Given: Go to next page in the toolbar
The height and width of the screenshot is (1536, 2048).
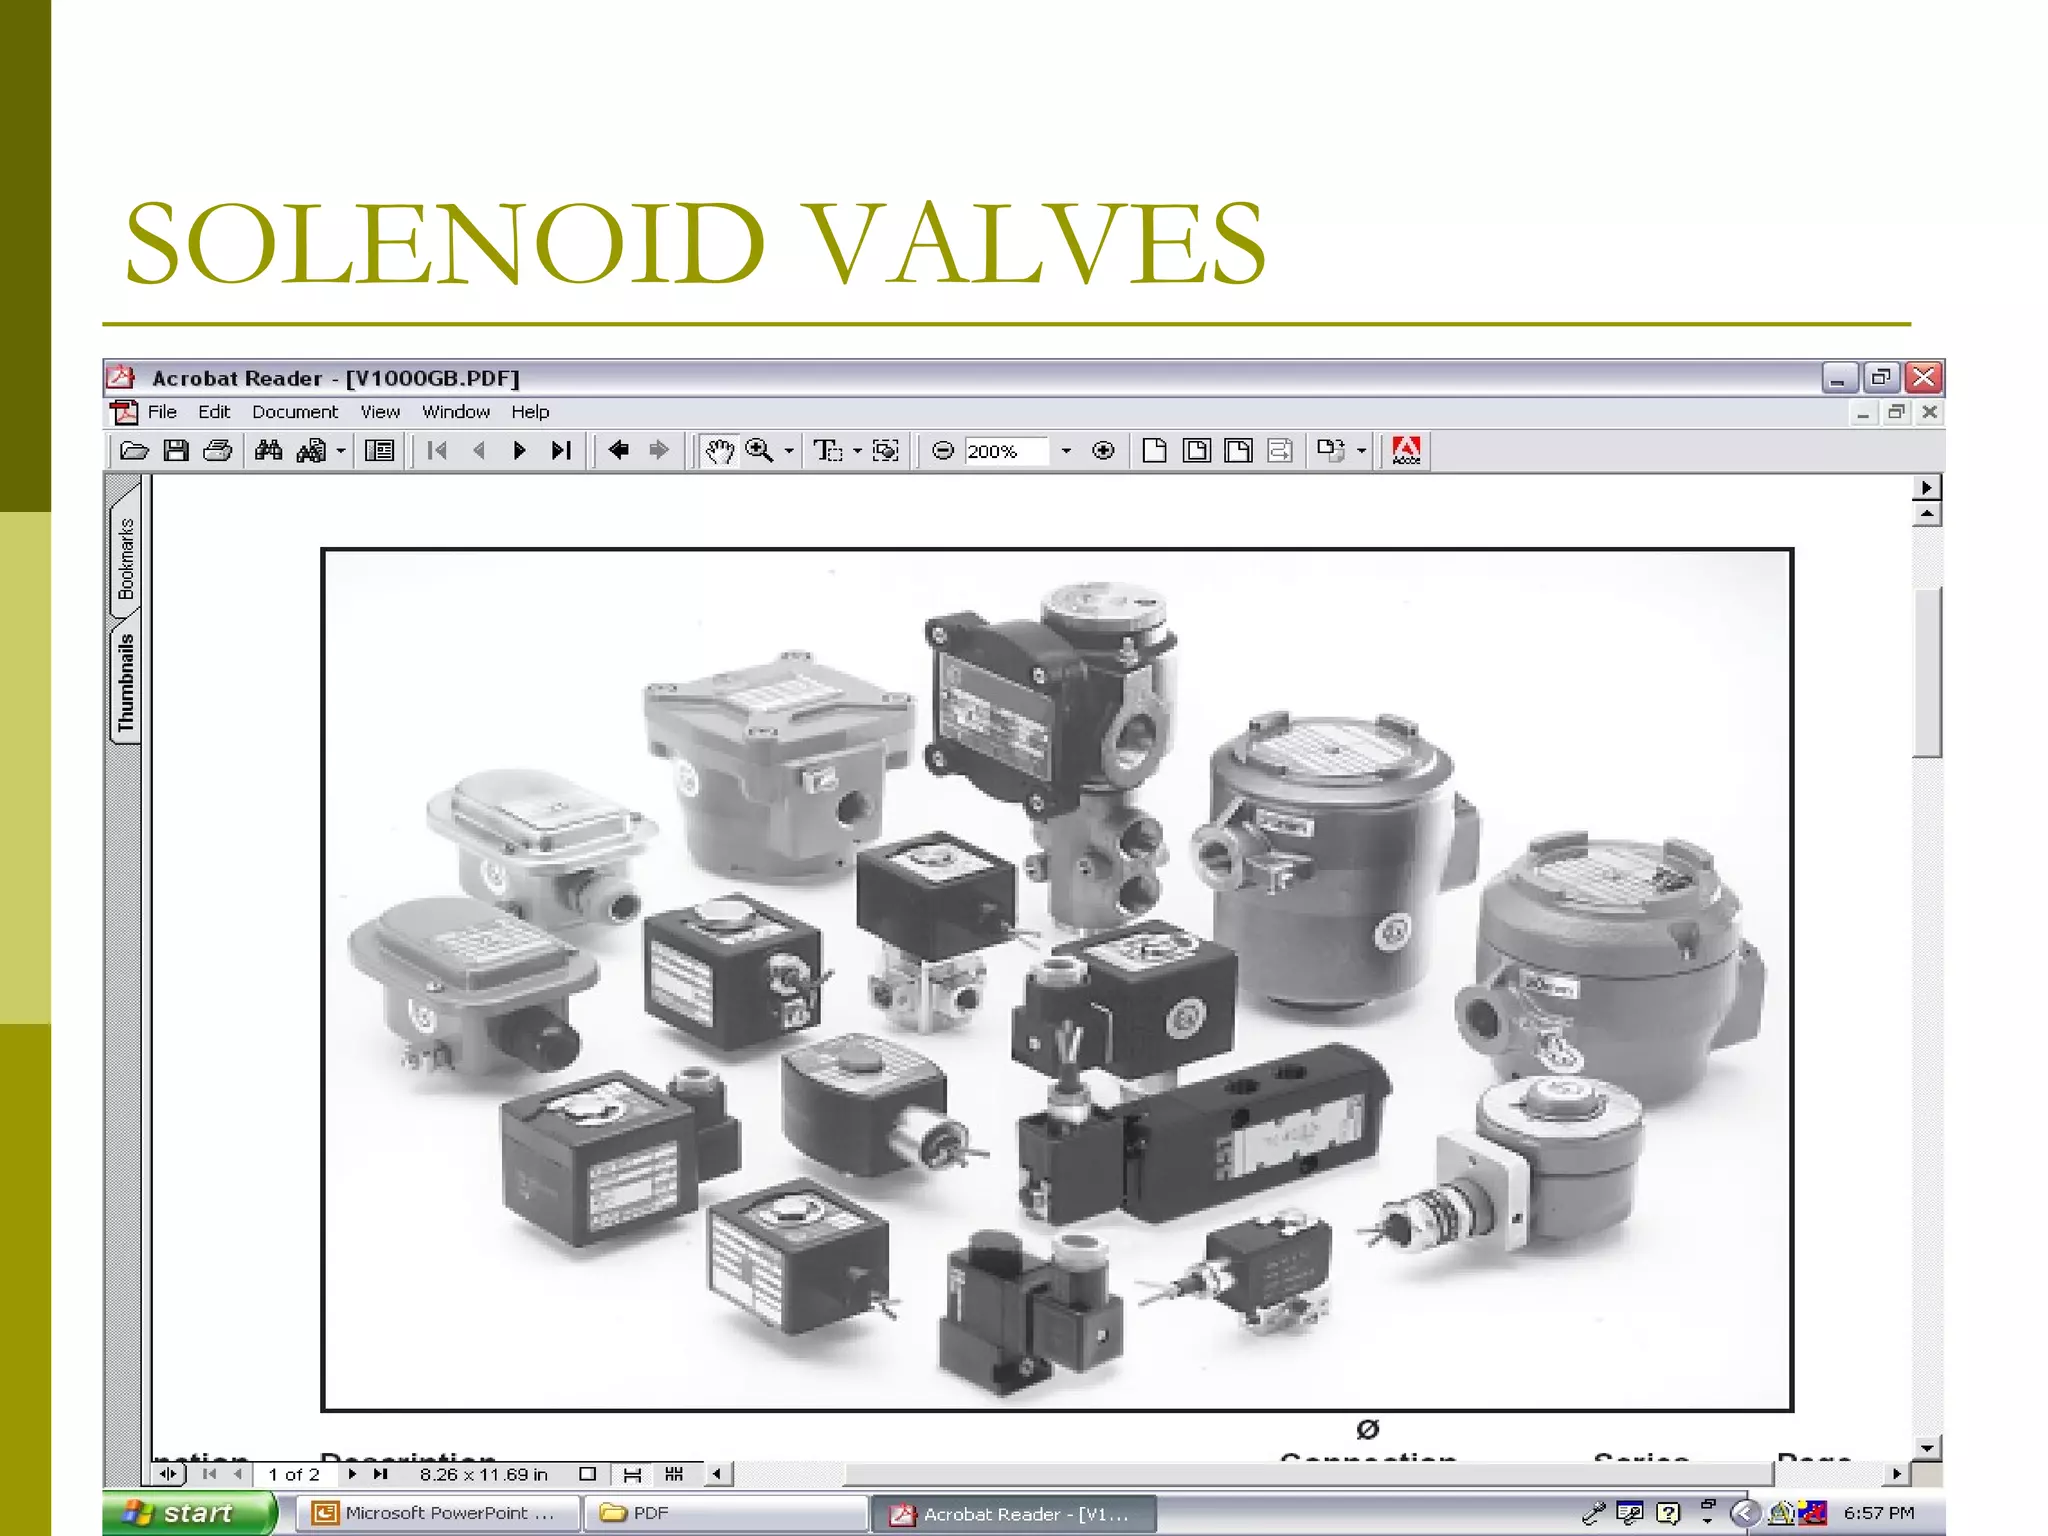Looking at the screenshot, I should [520, 451].
